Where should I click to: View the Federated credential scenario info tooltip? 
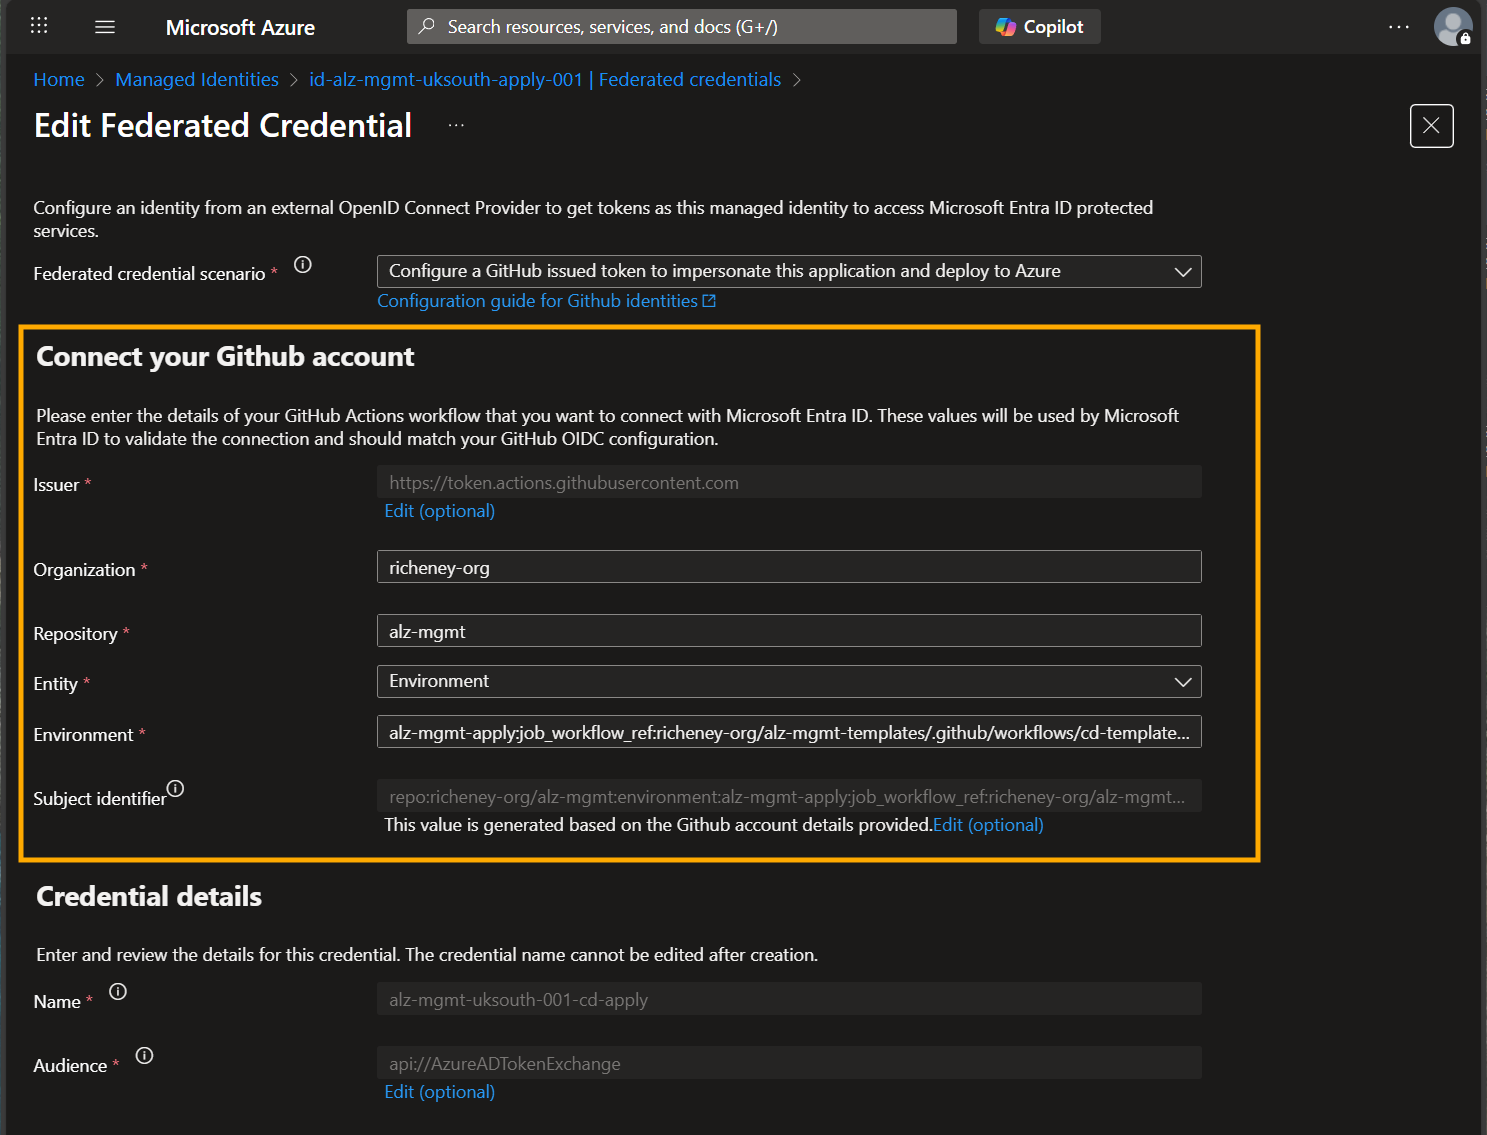click(x=302, y=265)
